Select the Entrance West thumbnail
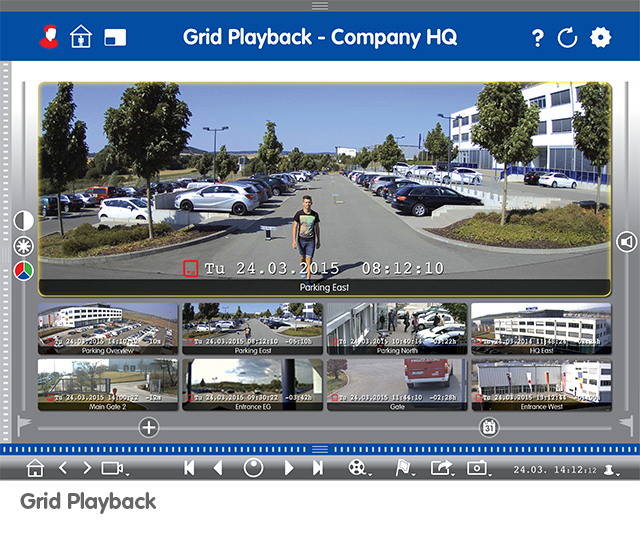640x540 pixels. pos(542,385)
